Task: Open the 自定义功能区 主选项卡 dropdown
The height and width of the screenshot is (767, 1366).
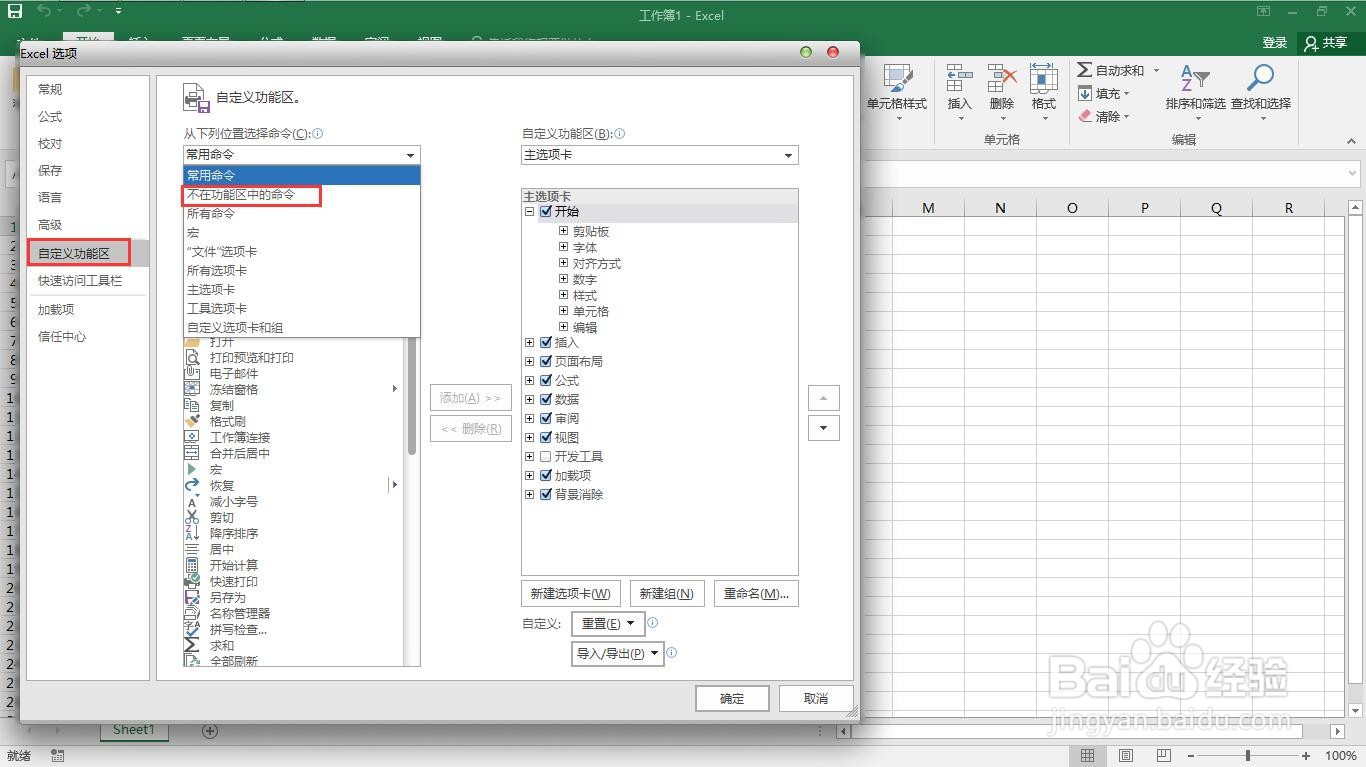Action: (x=660, y=155)
